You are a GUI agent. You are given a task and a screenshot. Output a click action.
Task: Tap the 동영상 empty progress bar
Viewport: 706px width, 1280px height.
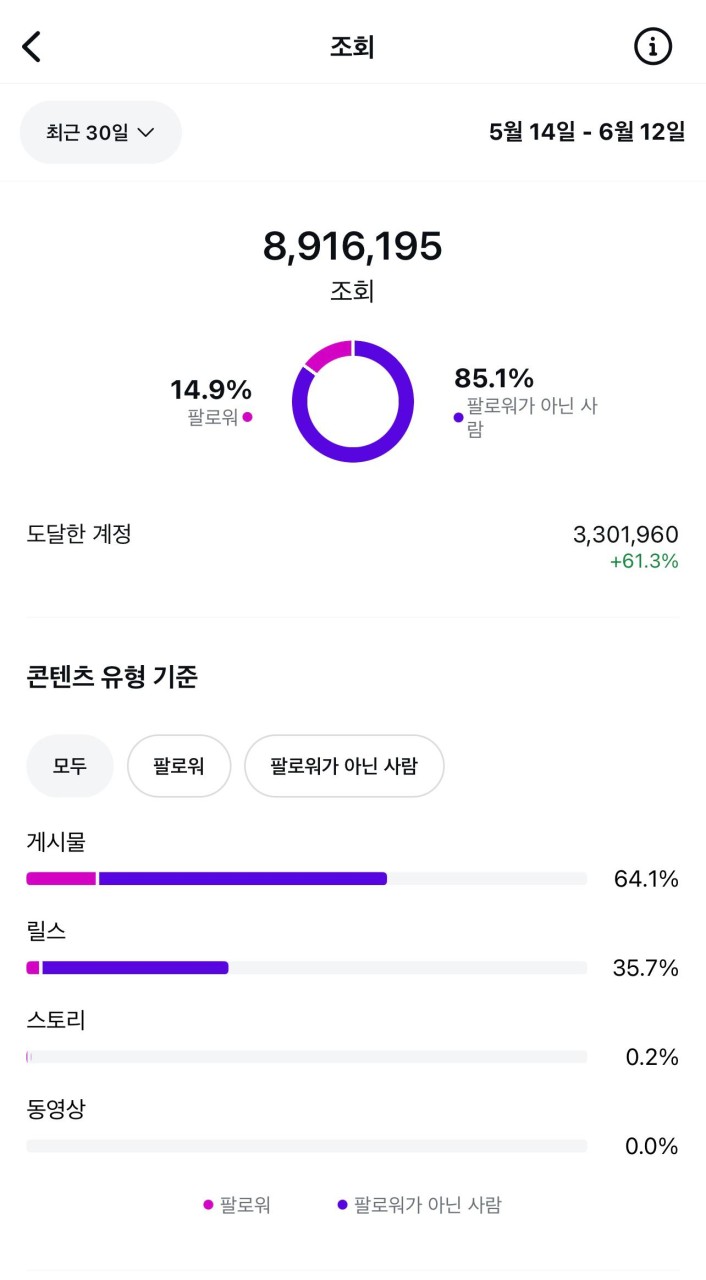click(306, 1146)
